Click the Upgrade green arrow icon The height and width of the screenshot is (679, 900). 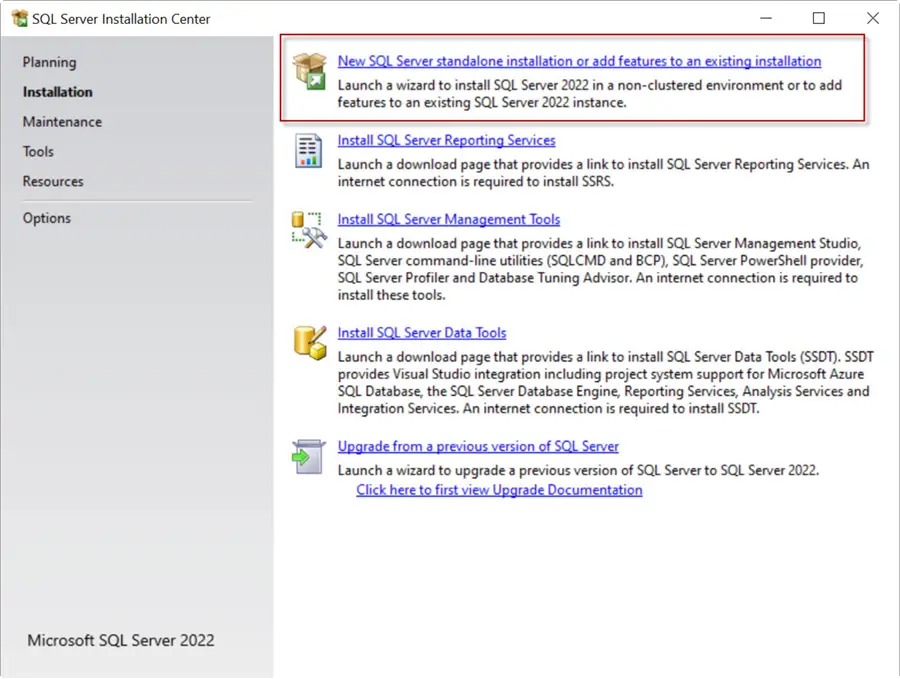click(308, 457)
